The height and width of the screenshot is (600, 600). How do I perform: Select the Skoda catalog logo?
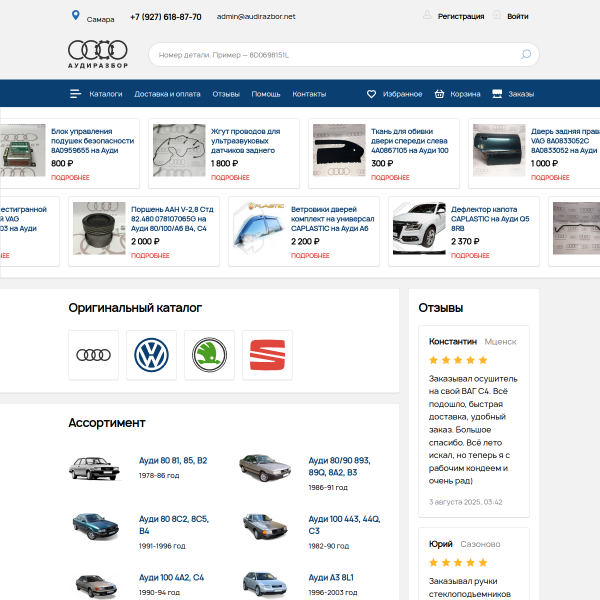[209, 355]
